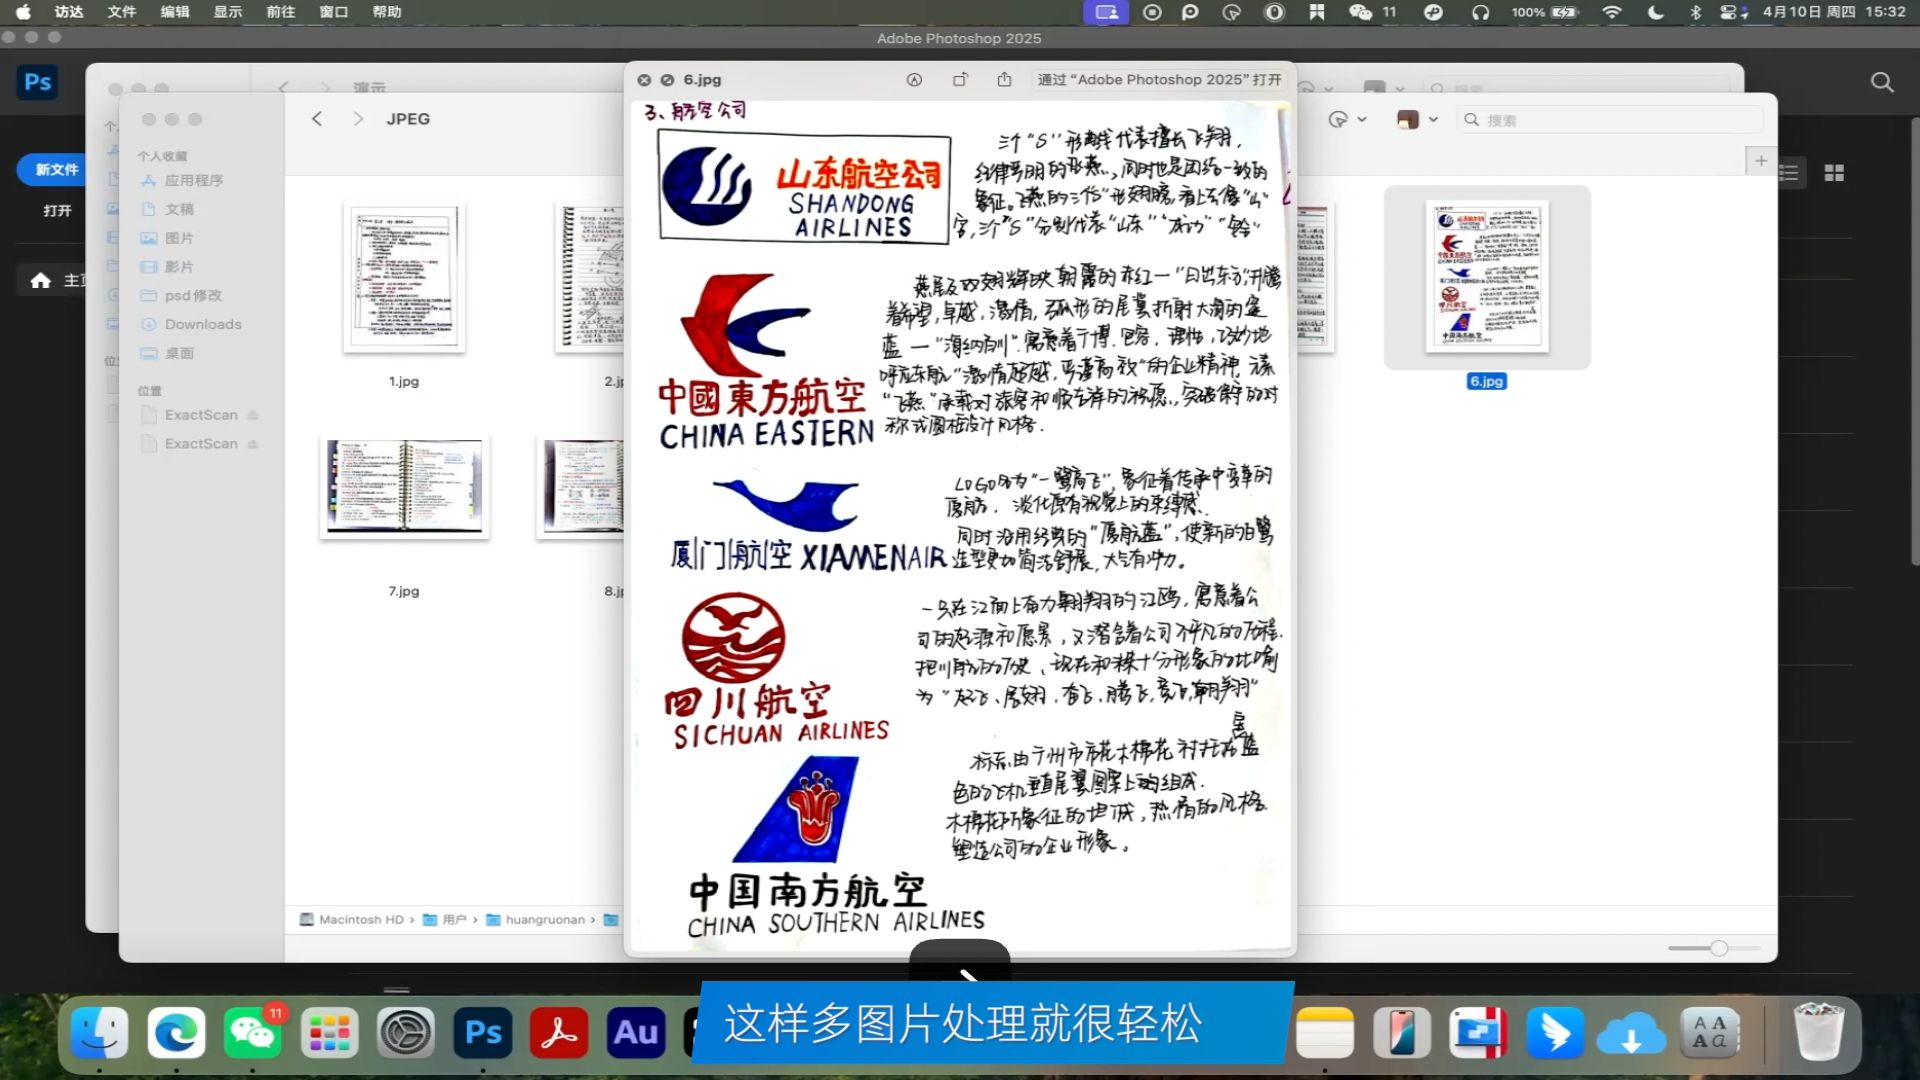Click the 7.jpg filename label
The image size is (1920, 1080).
pyautogui.click(x=404, y=592)
